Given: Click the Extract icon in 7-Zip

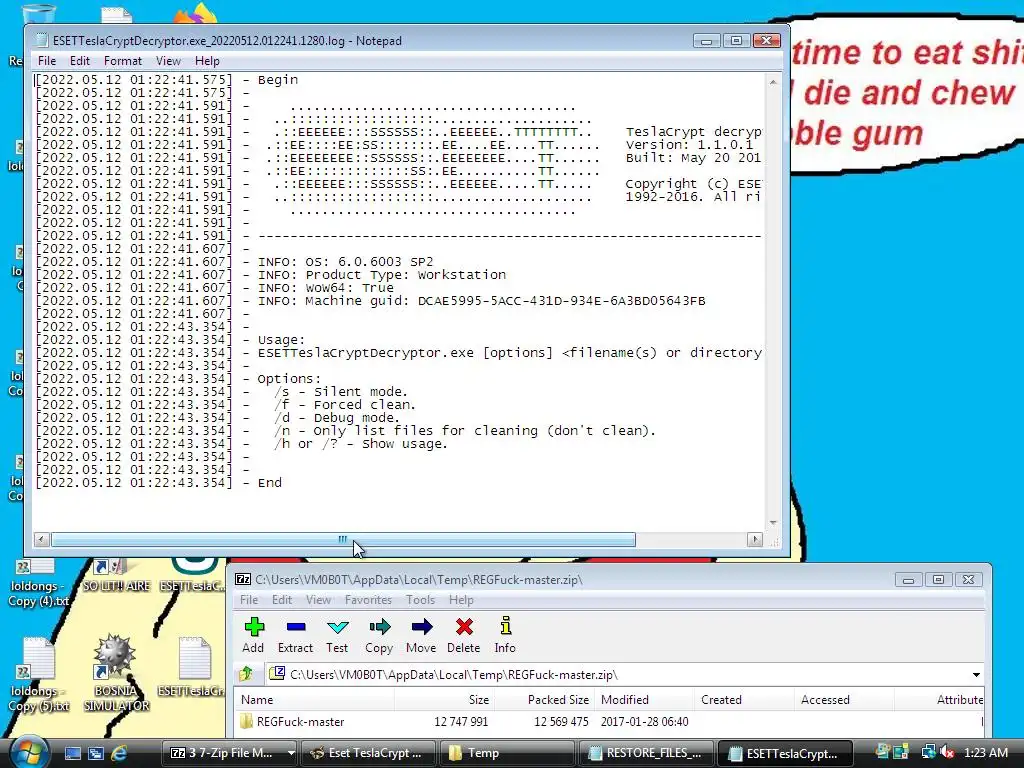Looking at the screenshot, I should click(296, 628).
